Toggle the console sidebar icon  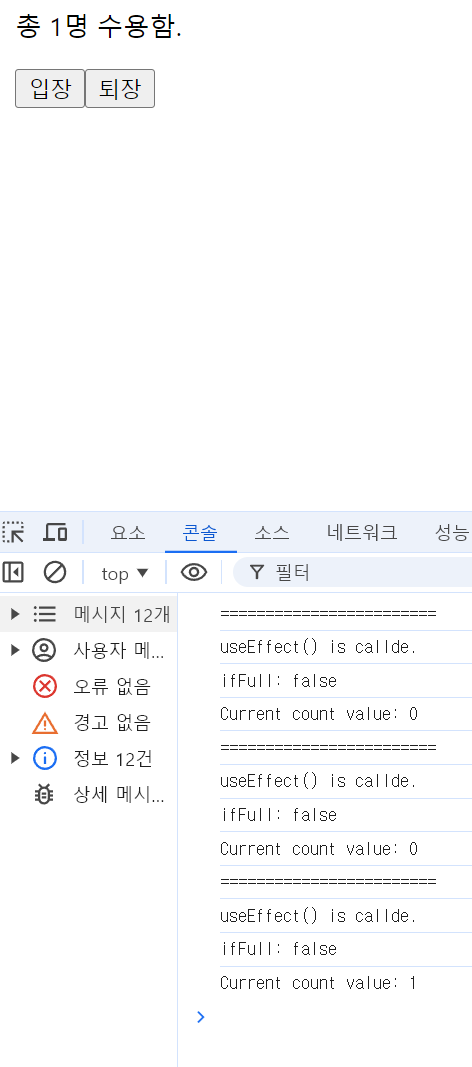(13, 572)
